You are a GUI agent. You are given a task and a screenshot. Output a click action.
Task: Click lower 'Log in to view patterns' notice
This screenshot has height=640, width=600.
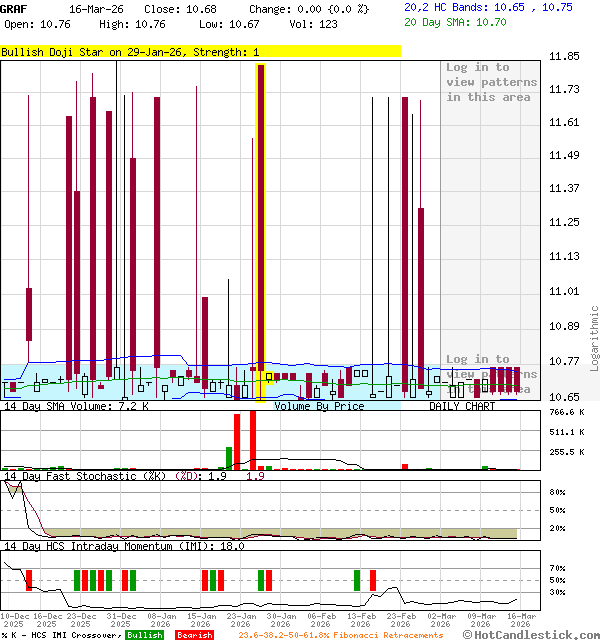(491, 373)
